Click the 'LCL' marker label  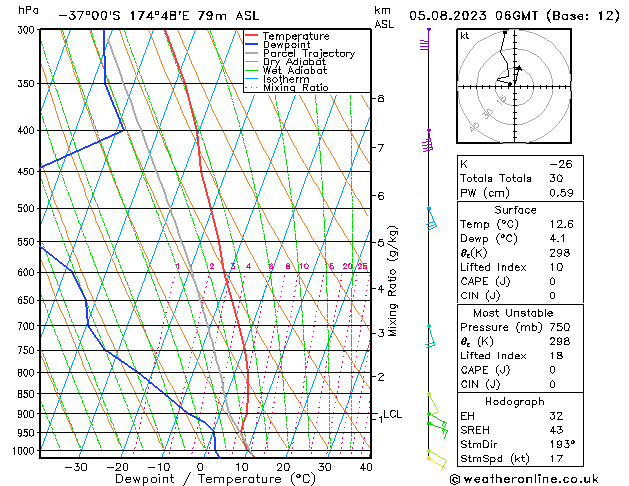point(393,414)
